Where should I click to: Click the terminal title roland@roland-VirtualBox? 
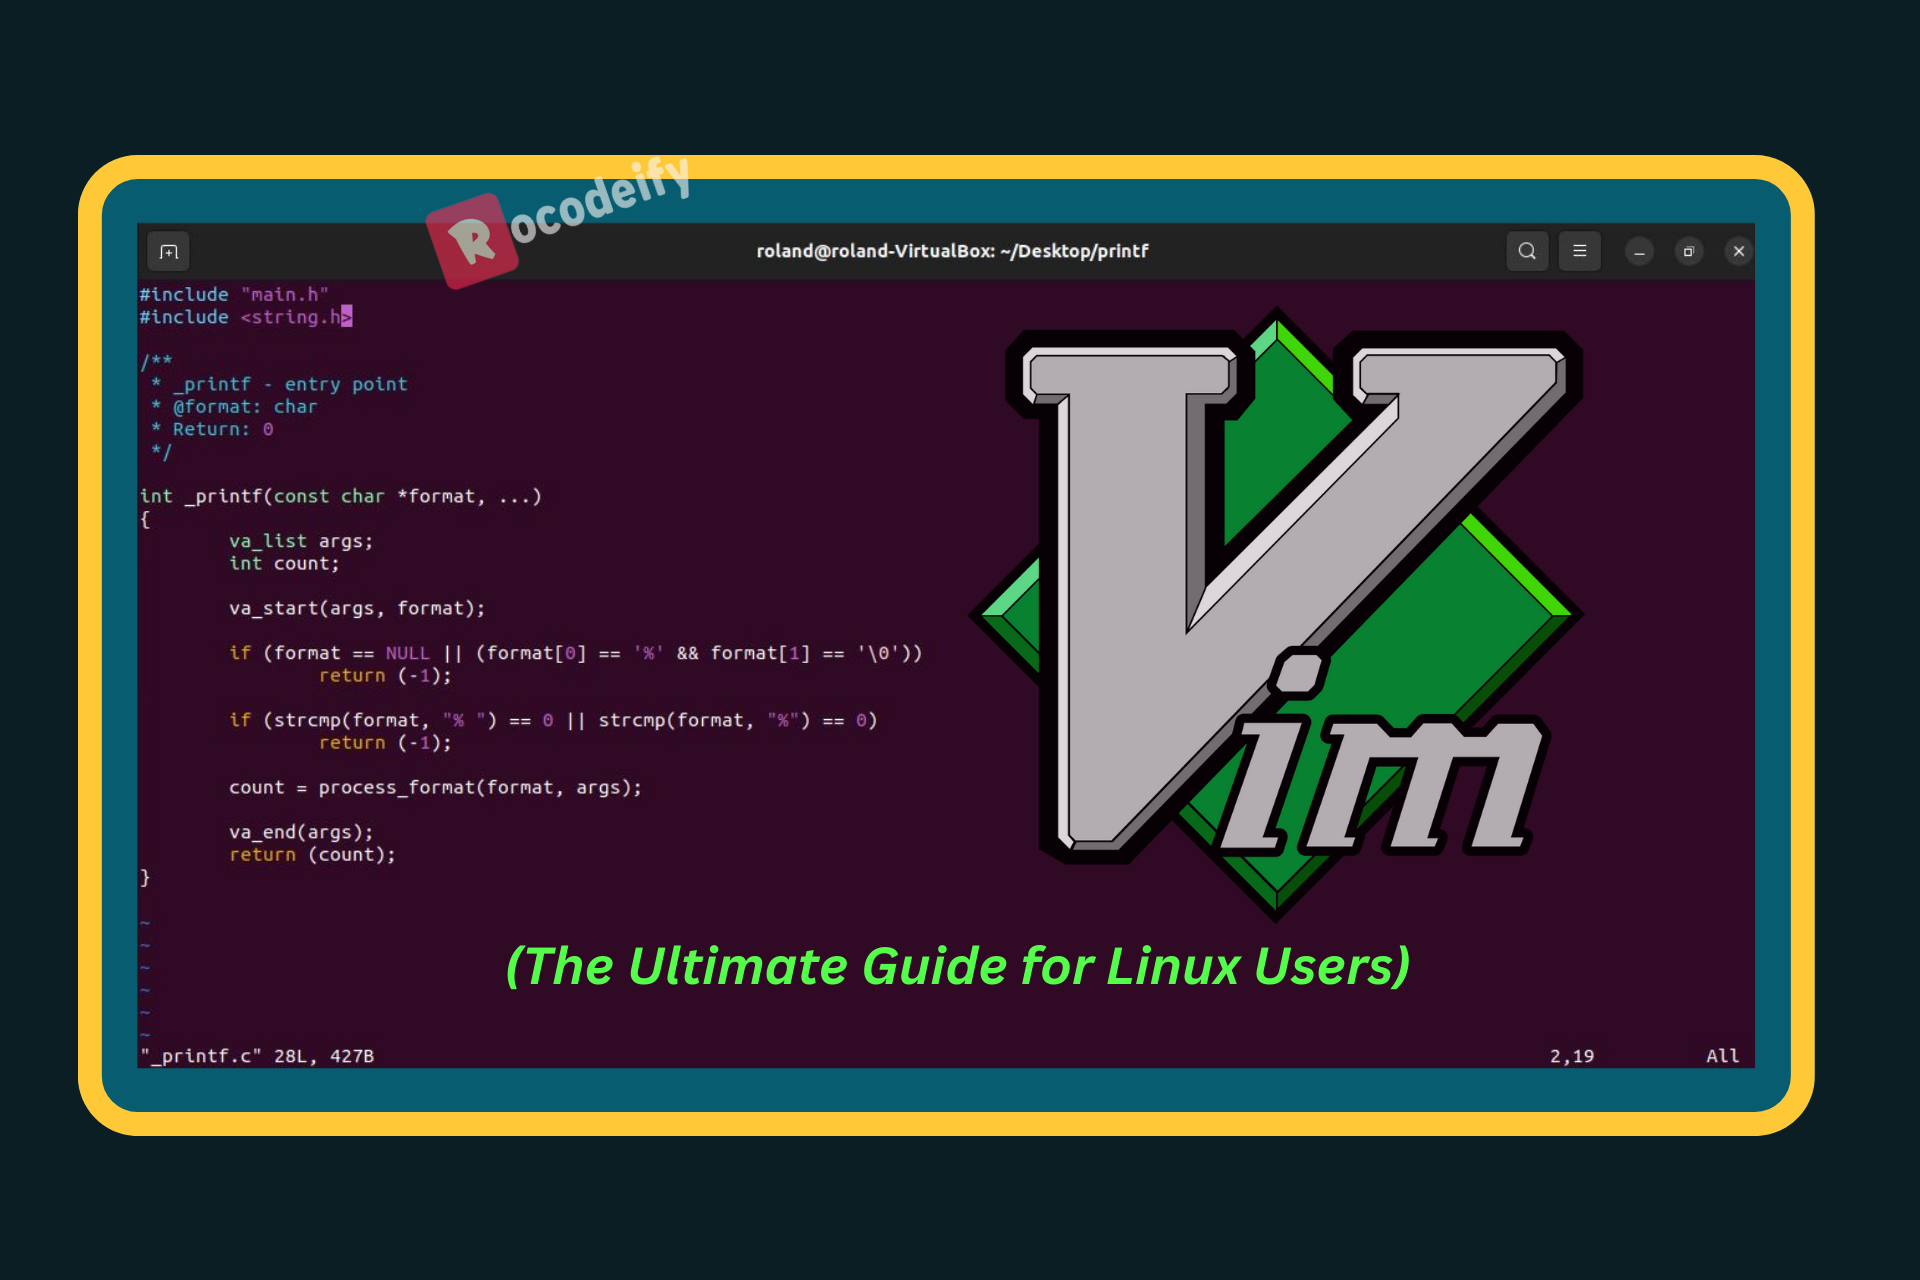point(951,251)
